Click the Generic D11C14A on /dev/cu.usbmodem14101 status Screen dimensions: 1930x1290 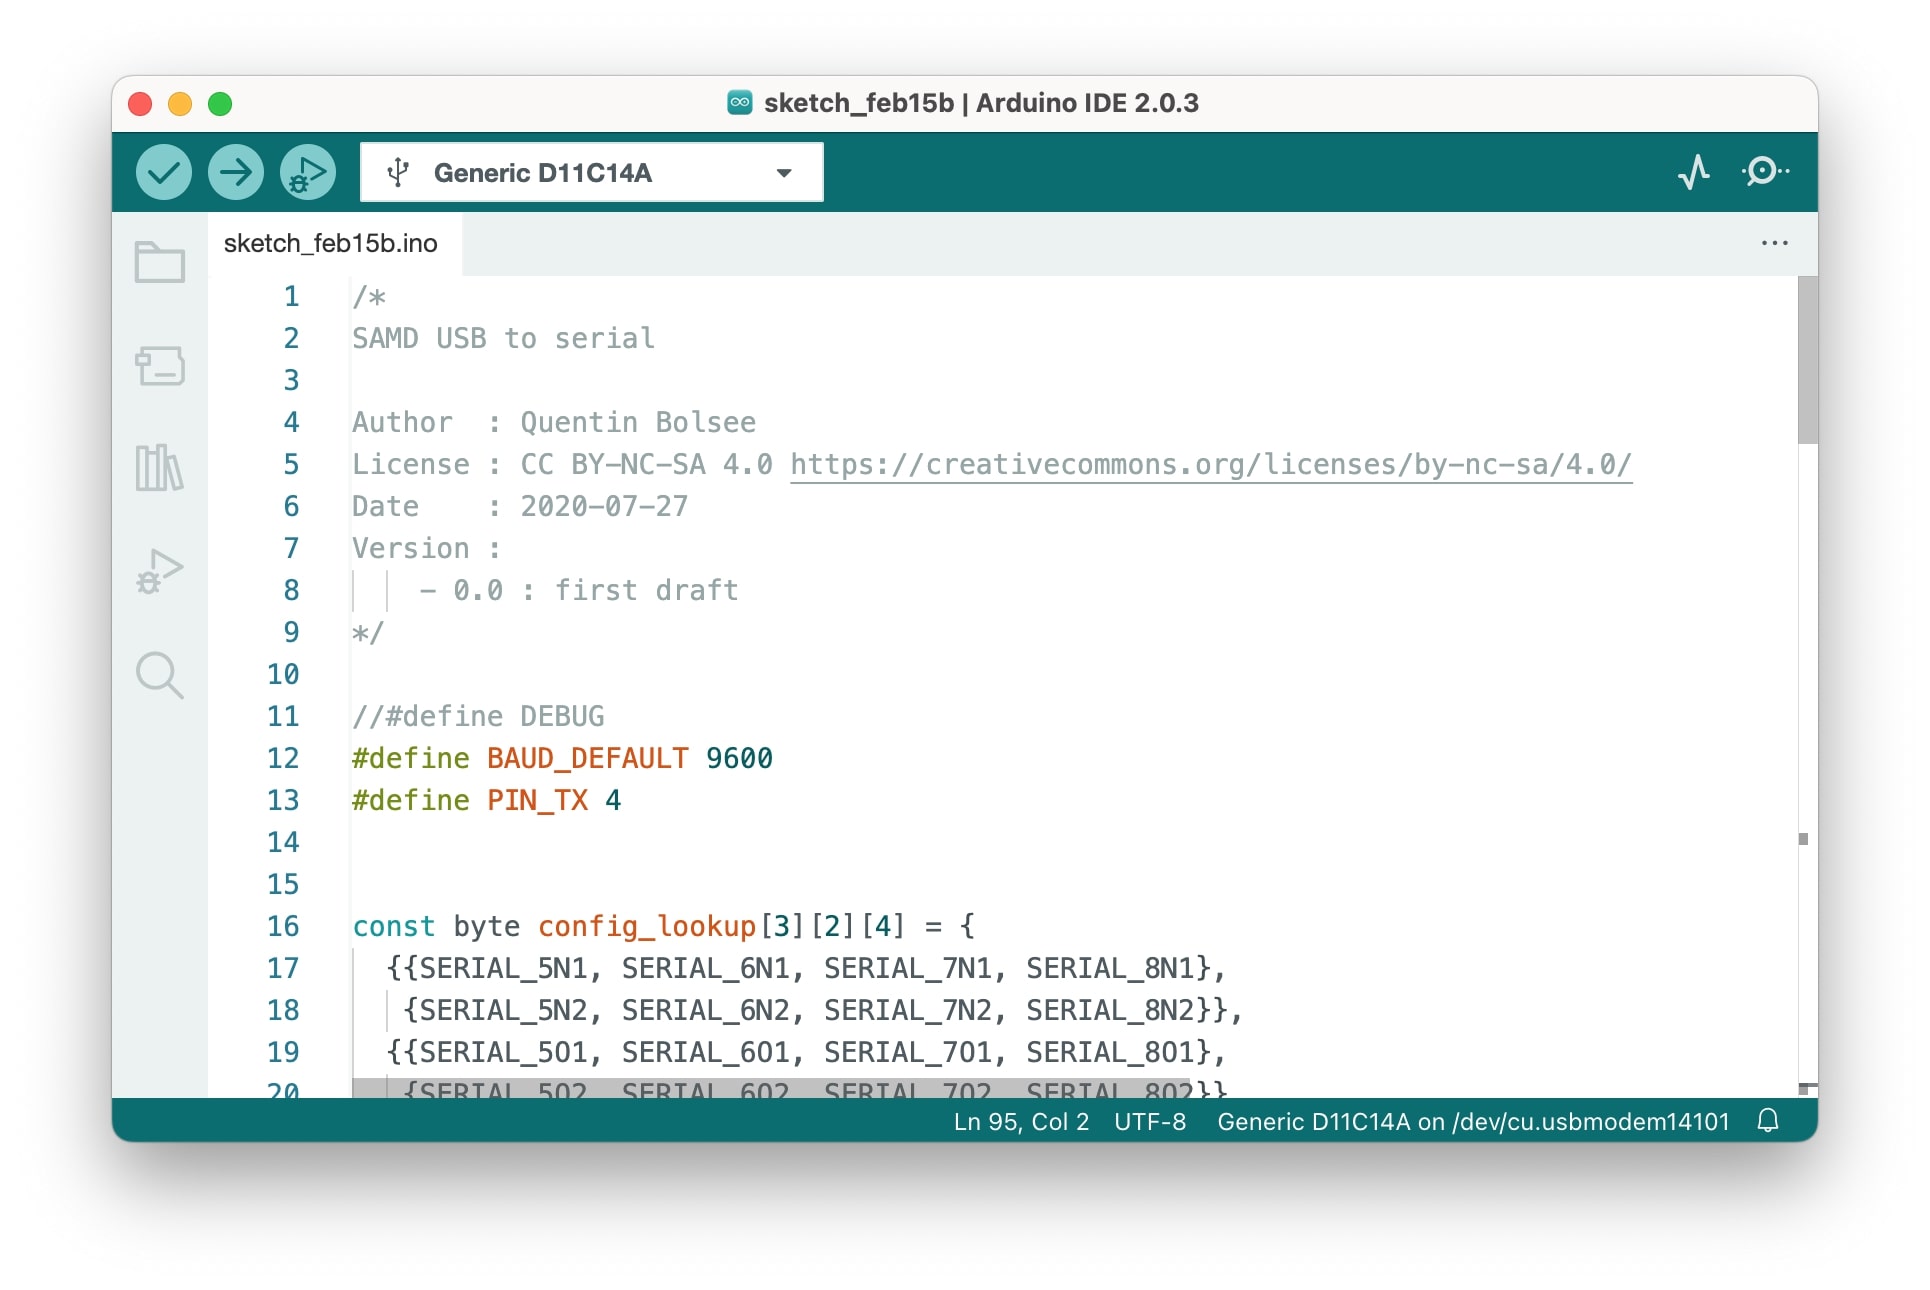pyautogui.click(x=1473, y=1122)
